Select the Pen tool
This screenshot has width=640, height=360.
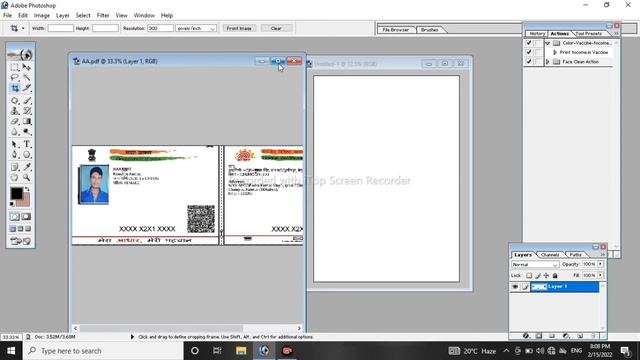click(15, 155)
